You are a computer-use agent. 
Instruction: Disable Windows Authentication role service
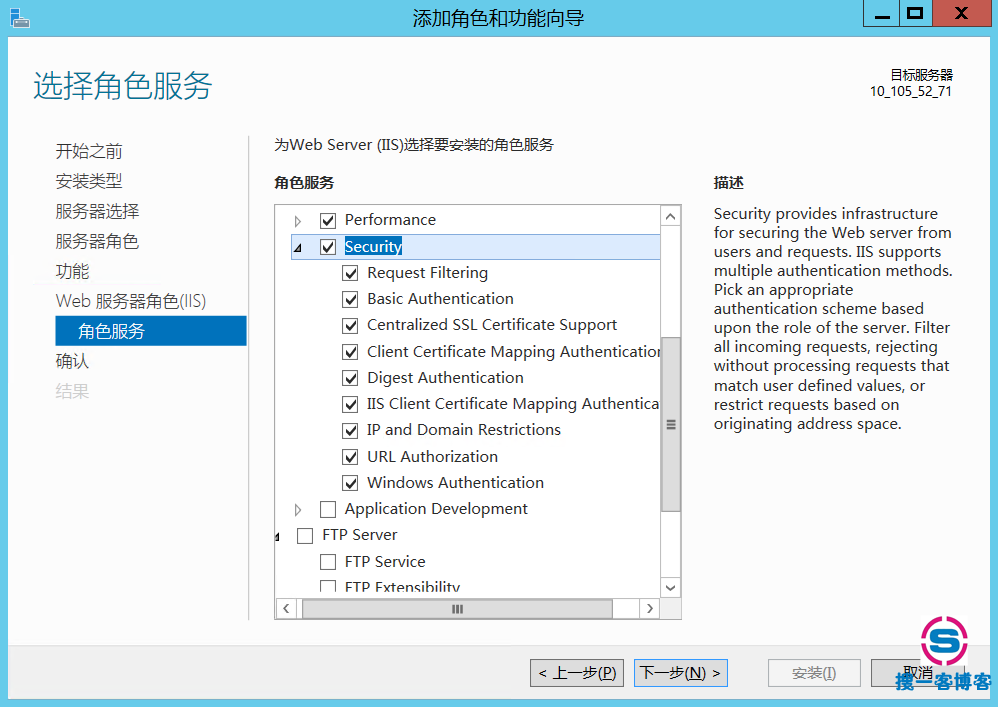[350, 483]
